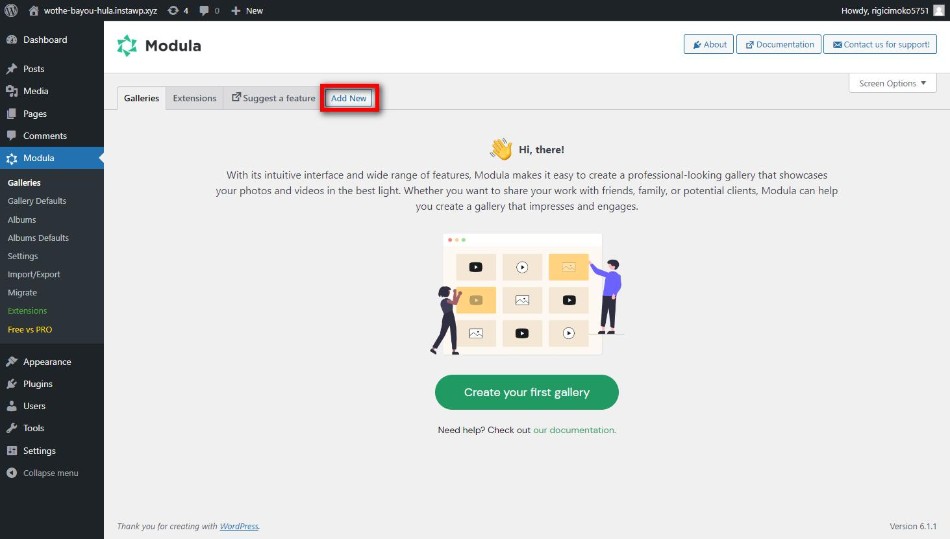Image resolution: width=950 pixels, height=539 pixels.
Task: Click the WordPress logo in admin bar
Action: coord(12,10)
